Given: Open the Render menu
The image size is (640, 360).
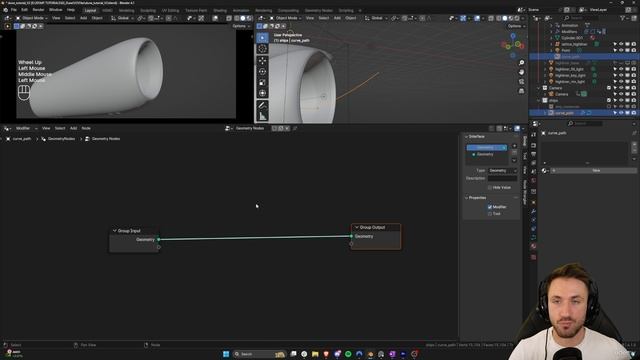Looking at the screenshot, I should pyautogui.click(x=38, y=10).
